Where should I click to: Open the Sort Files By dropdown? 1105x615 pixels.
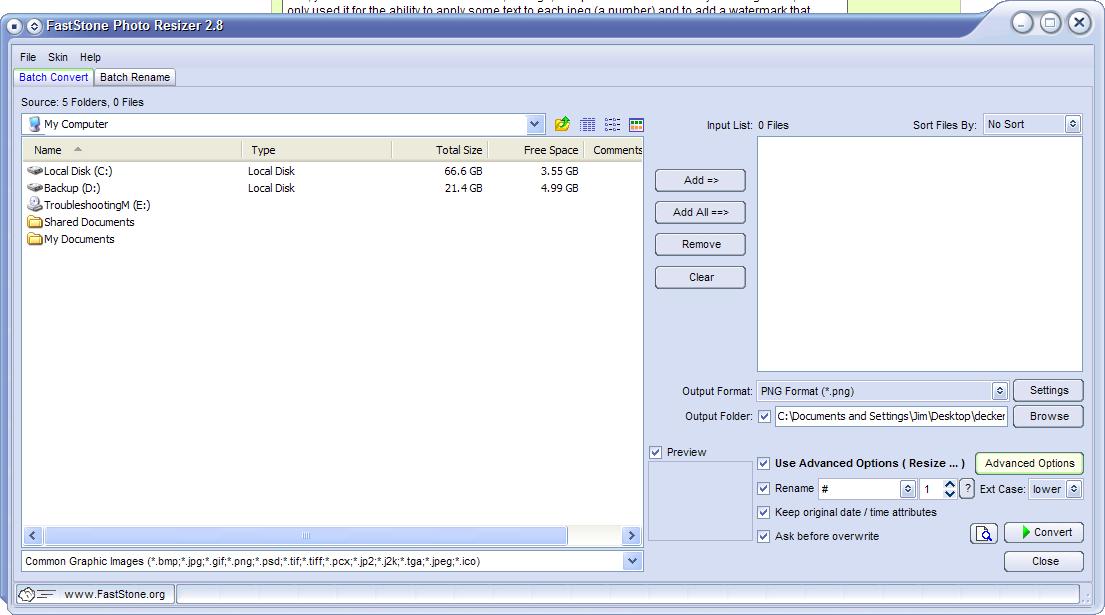(x=1073, y=124)
